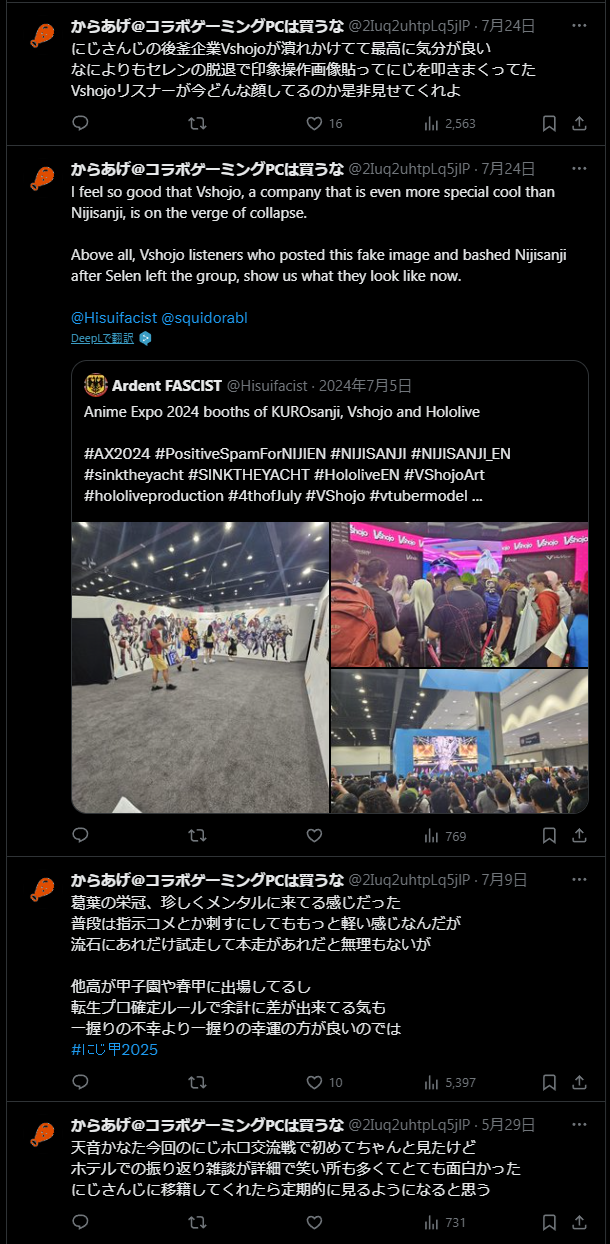610x1244 pixels.
Task: Open more options menu on 7月9日 tweet
Action: [x=579, y=880]
